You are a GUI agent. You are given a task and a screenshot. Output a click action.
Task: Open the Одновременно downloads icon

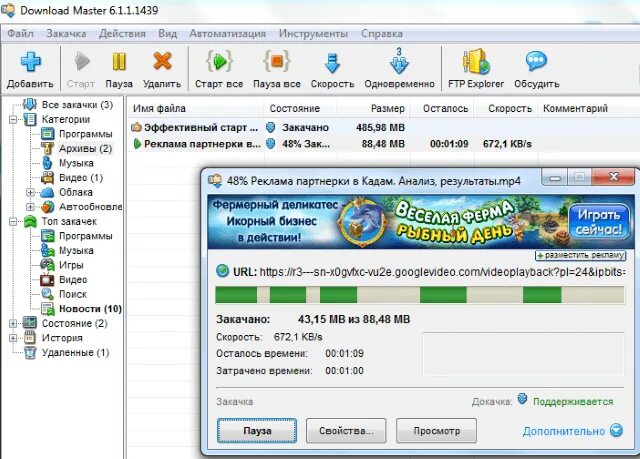coord(399,61)
